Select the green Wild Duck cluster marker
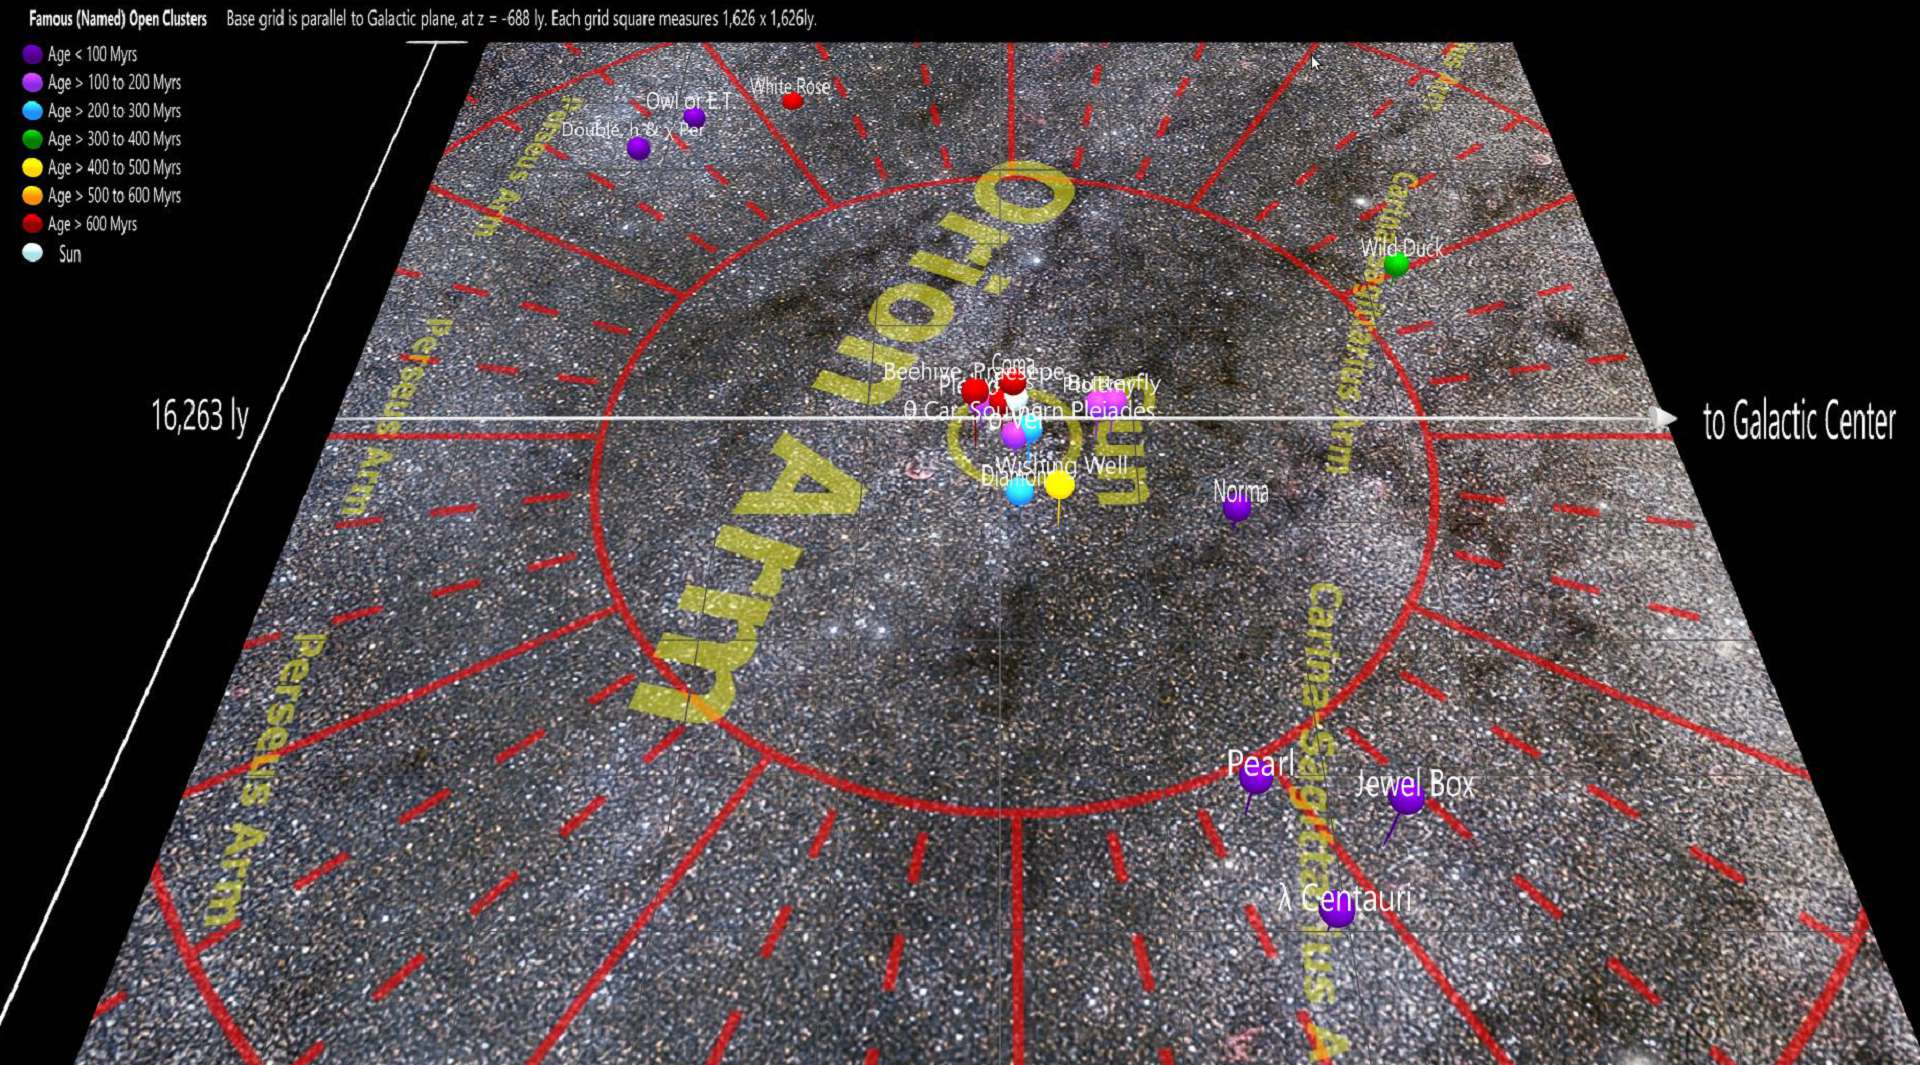The height and width of the screenshot is (1065, 1920). point(1397,265)
